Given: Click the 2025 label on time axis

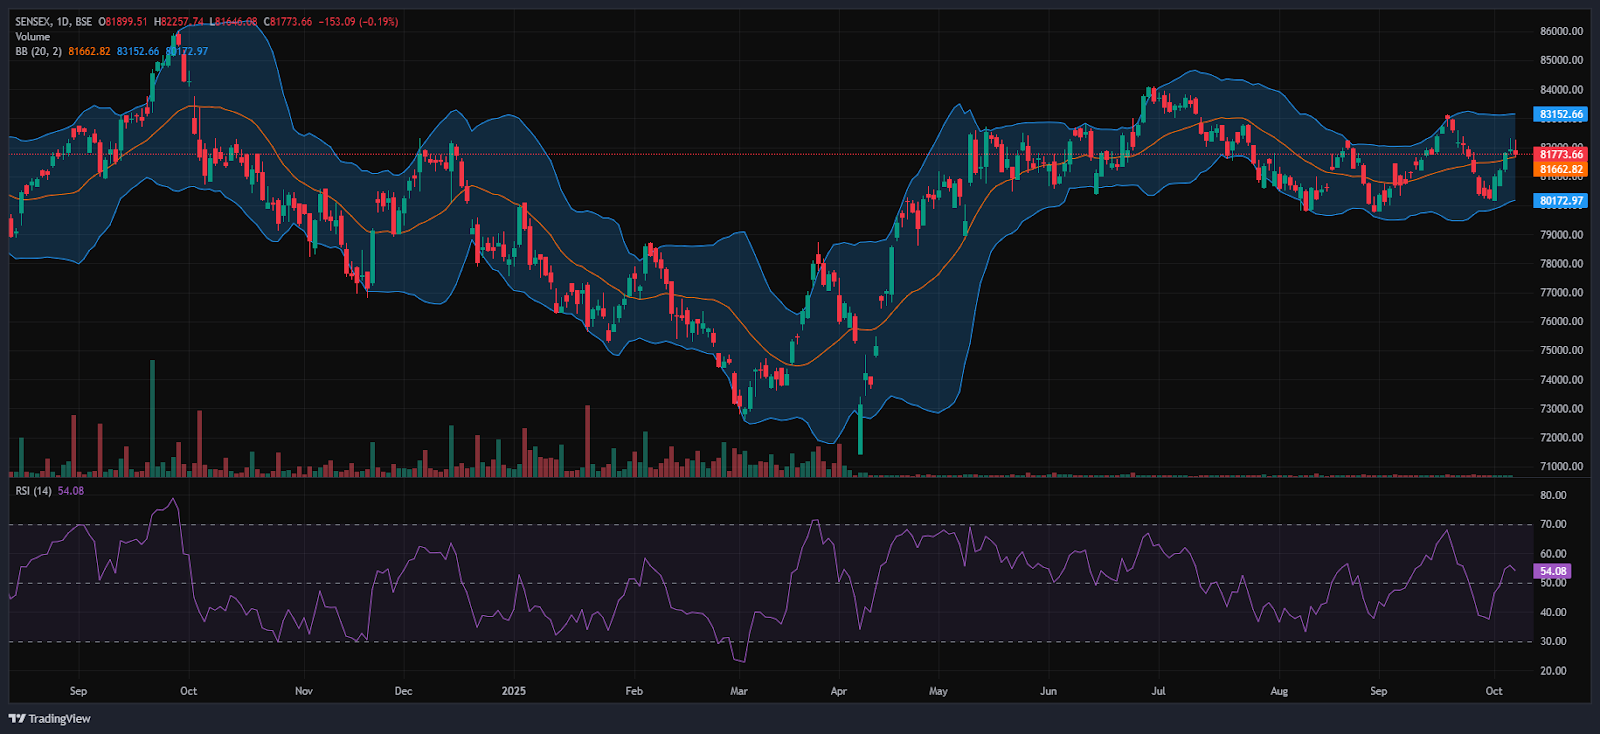Looking at the screenshot, I should [513, 691].
